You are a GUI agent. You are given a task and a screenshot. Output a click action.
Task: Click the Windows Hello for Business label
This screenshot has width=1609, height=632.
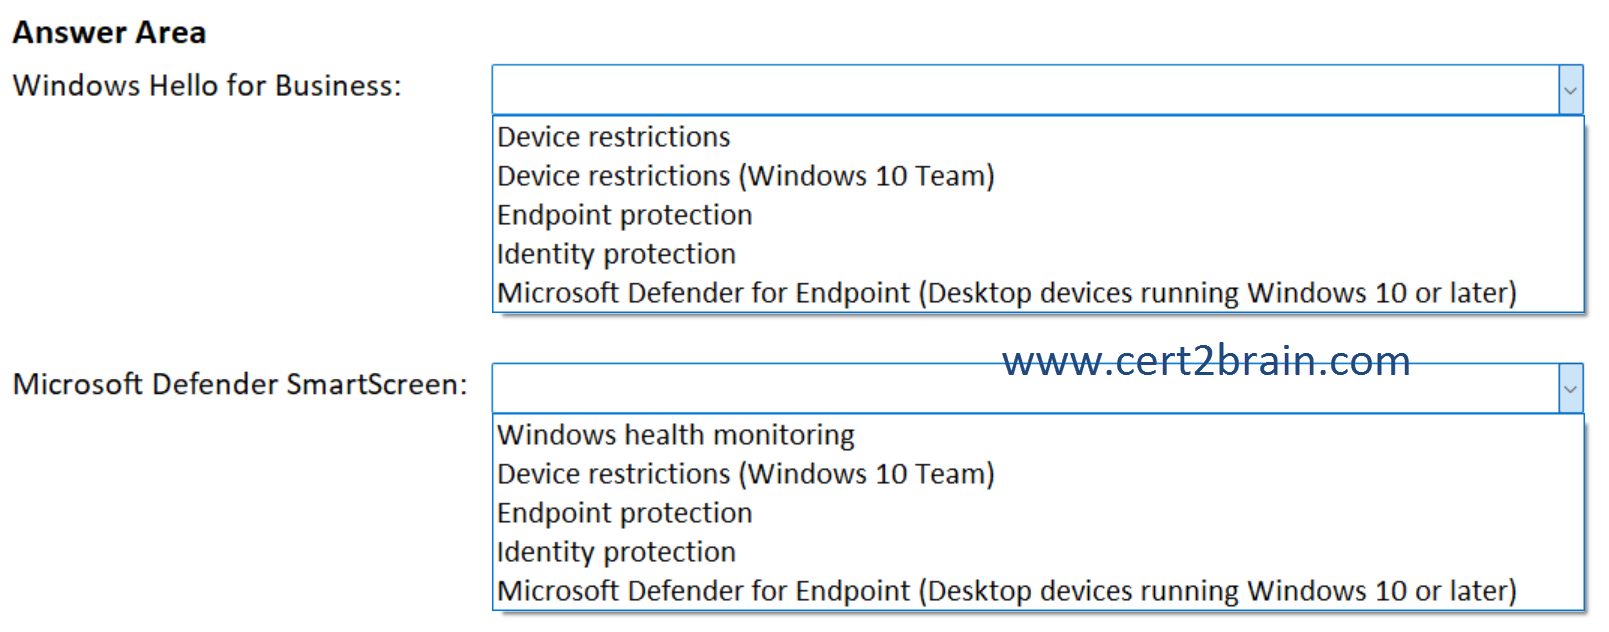point(207,86)
